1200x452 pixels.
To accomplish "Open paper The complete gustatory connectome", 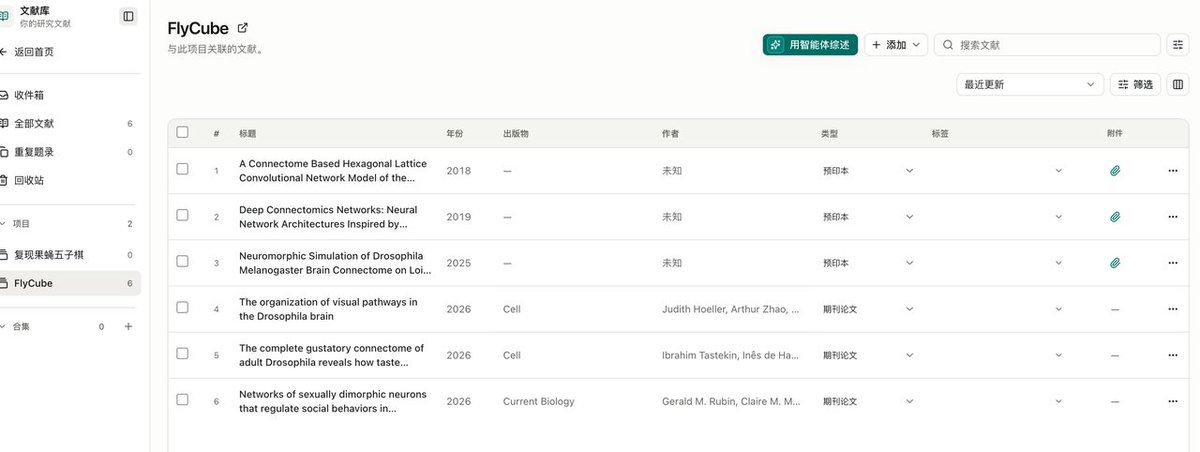I will (331, 355).
